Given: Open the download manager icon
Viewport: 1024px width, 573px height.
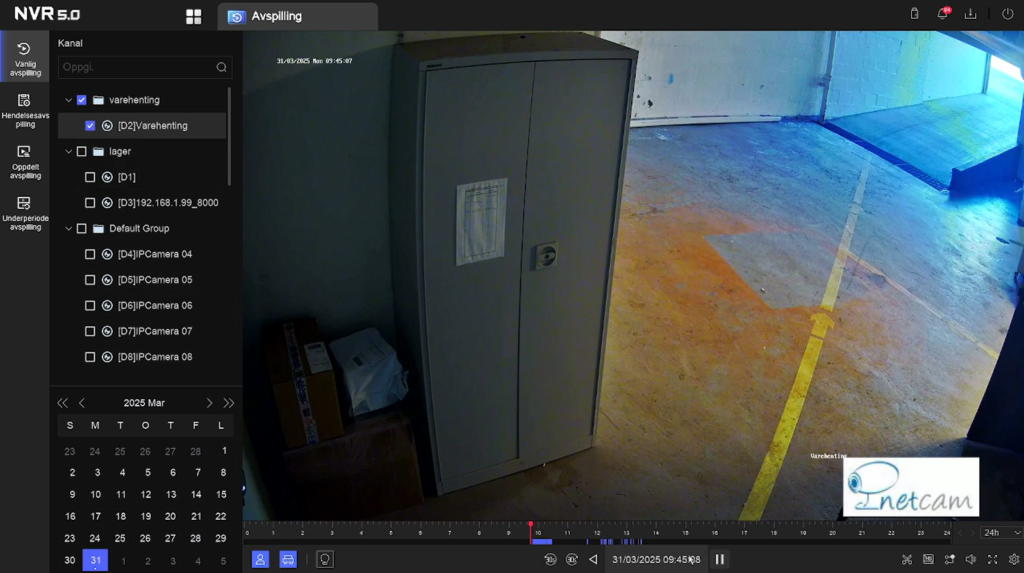Looking at the screenshot, I should click(x=970, y=14).
